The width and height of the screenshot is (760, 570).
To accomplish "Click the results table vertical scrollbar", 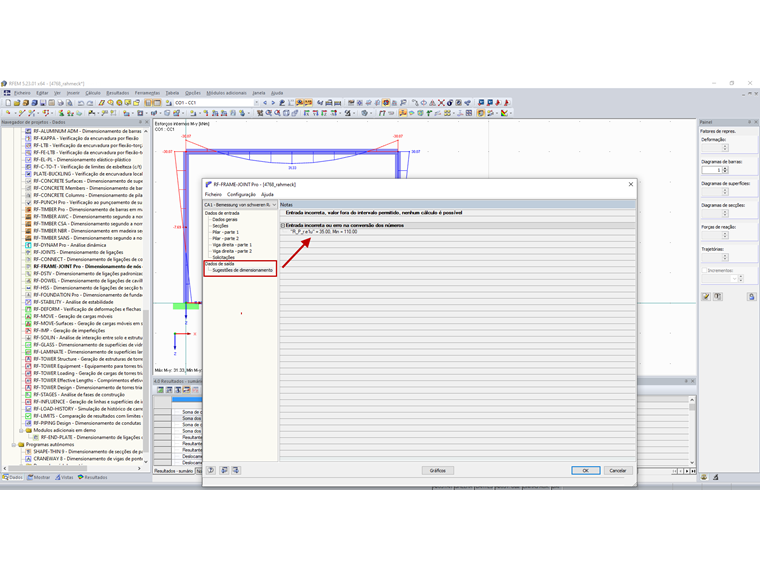I will point(692,431).
